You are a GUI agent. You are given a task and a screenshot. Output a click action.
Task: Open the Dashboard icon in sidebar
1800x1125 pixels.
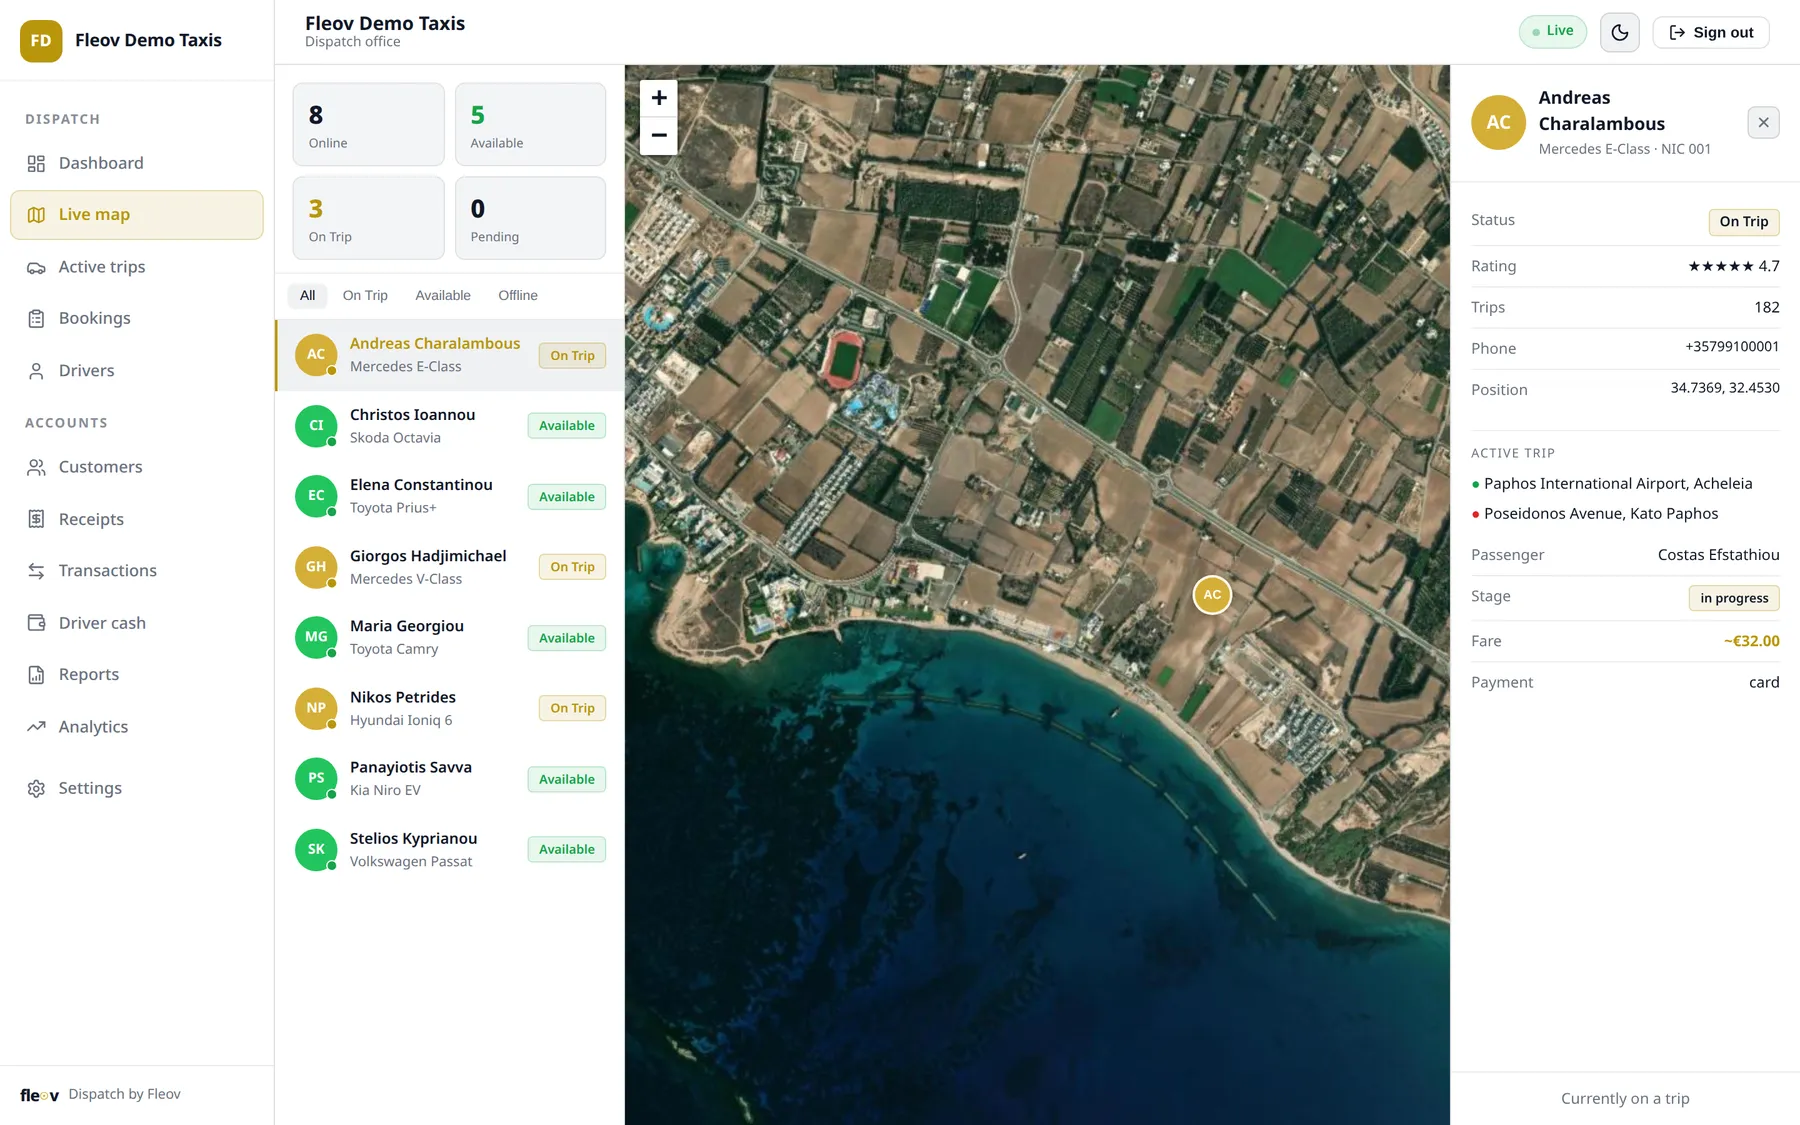pos(36,164)
